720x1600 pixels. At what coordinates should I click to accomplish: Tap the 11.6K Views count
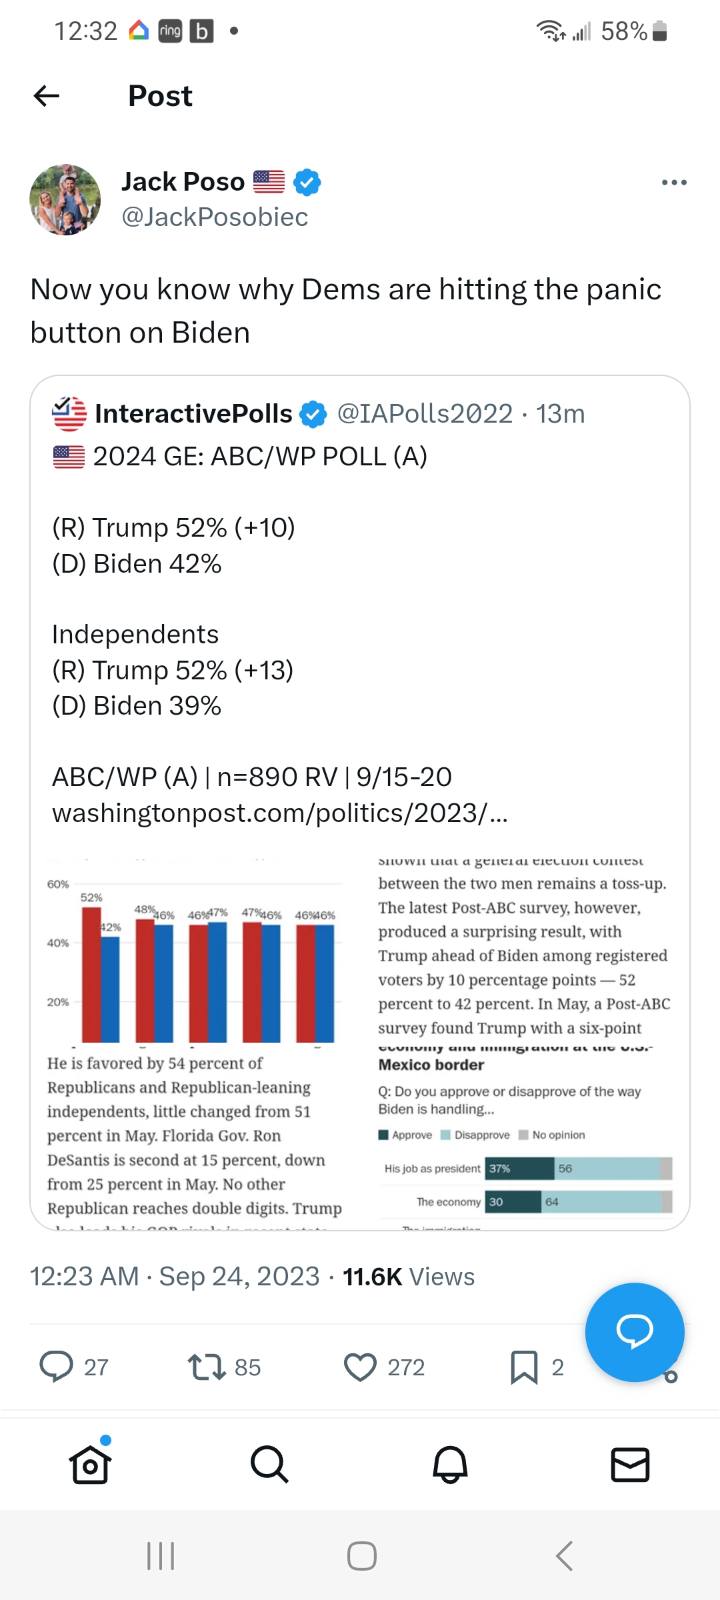408,1277
